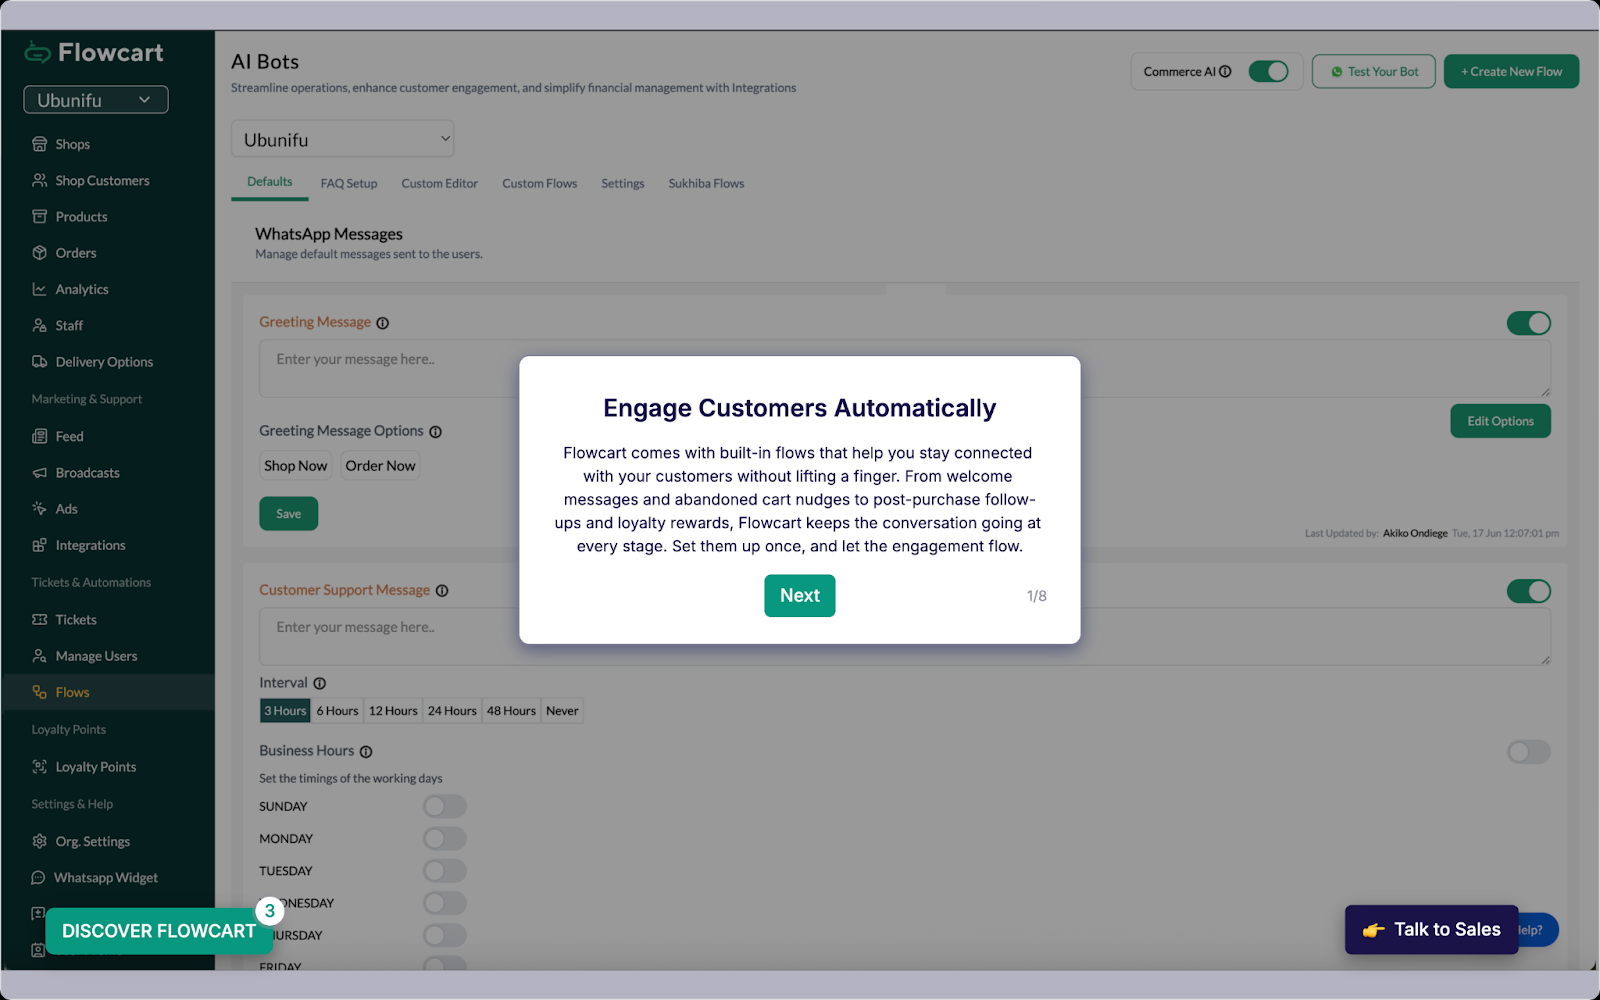Screen dimensions: 1600x1000
Task: Click Next in the onboarding dialog
Action: [x=800, y=596]
